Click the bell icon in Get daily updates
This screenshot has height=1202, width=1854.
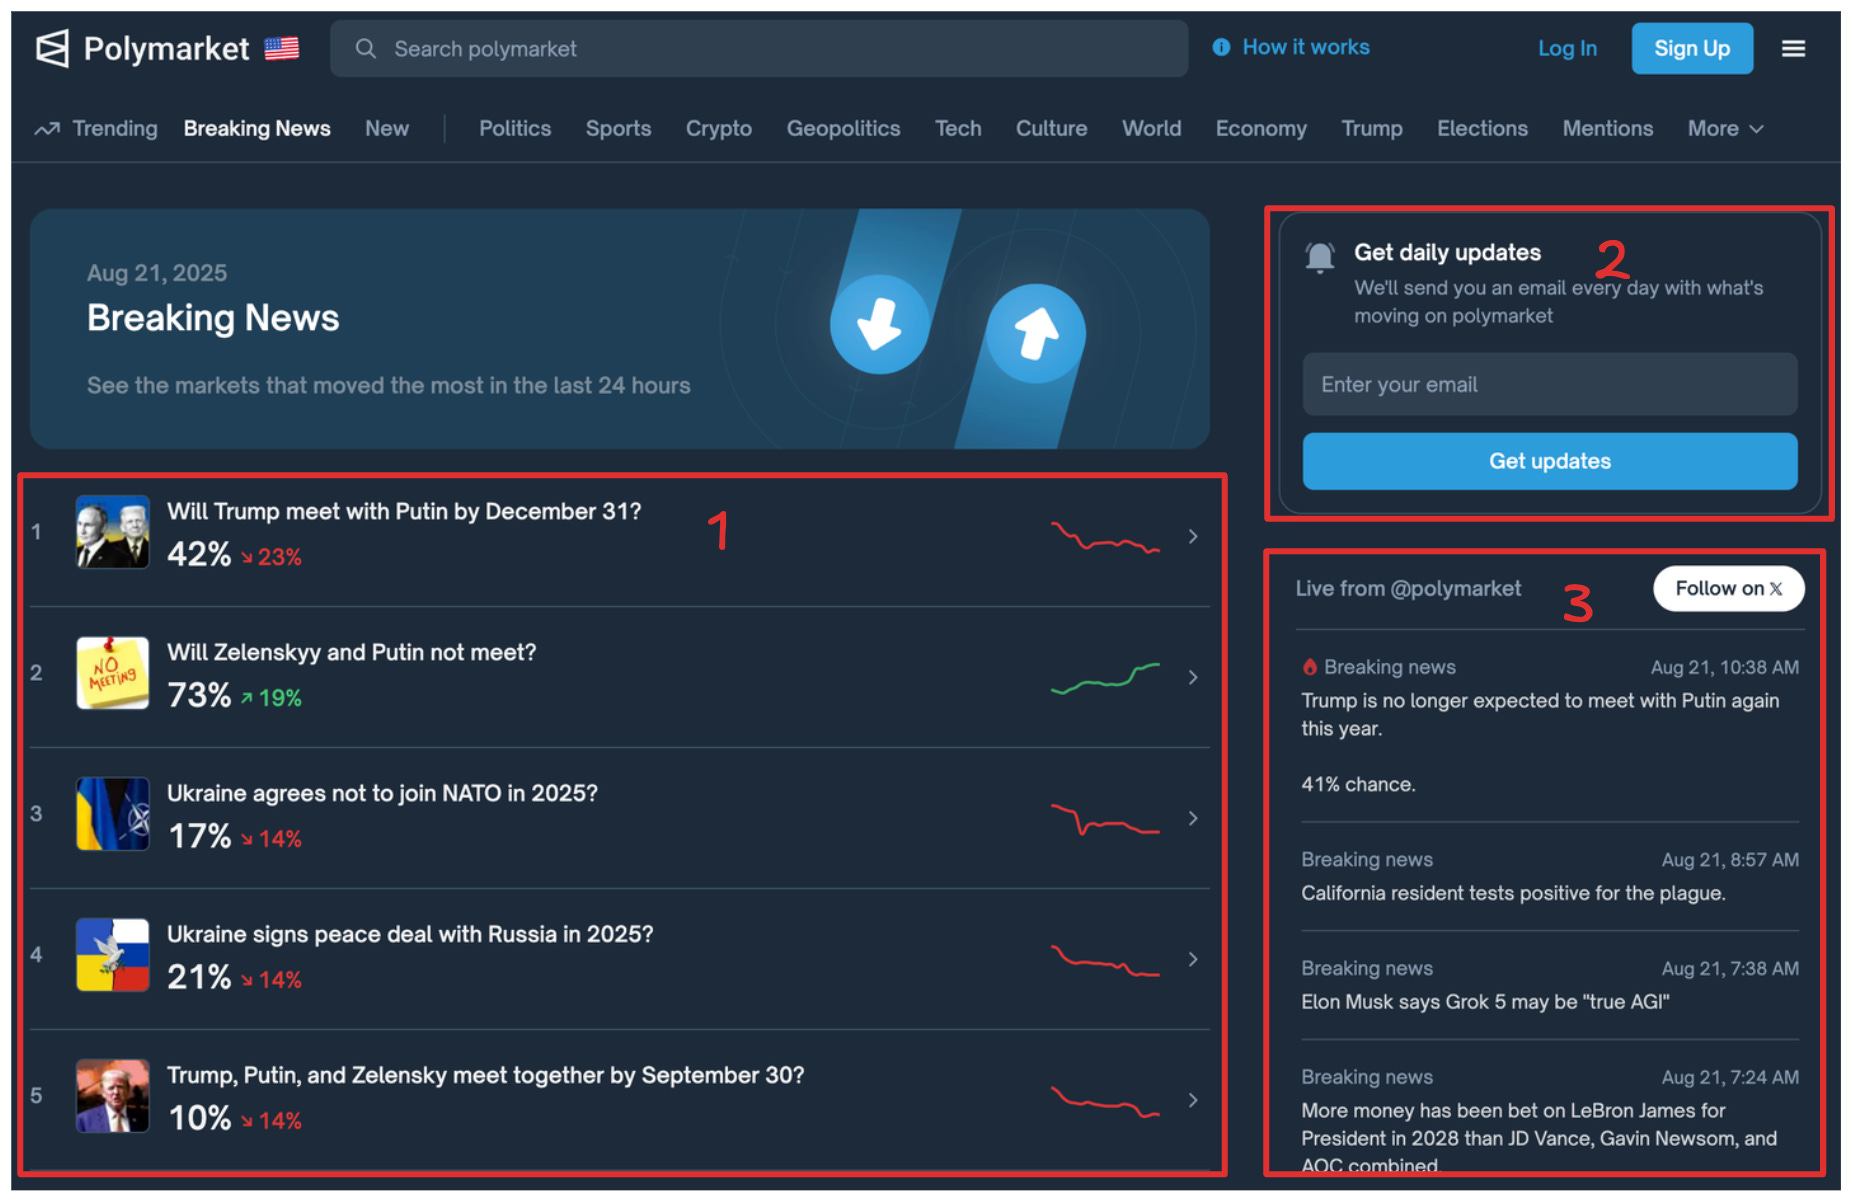[1320, 257]
